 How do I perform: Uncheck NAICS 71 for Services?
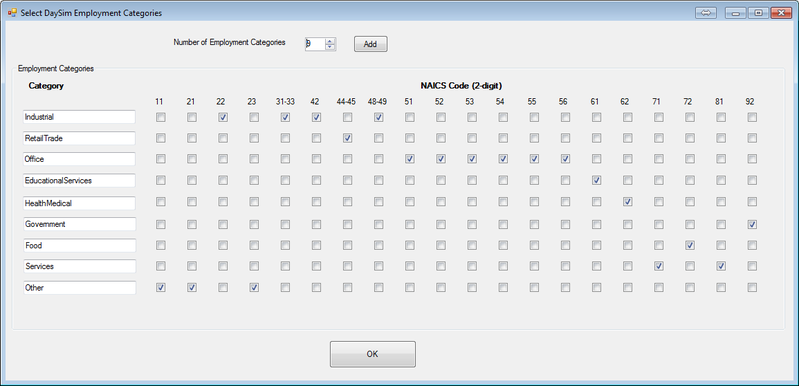pyautogui.click(x=658, y=266)
